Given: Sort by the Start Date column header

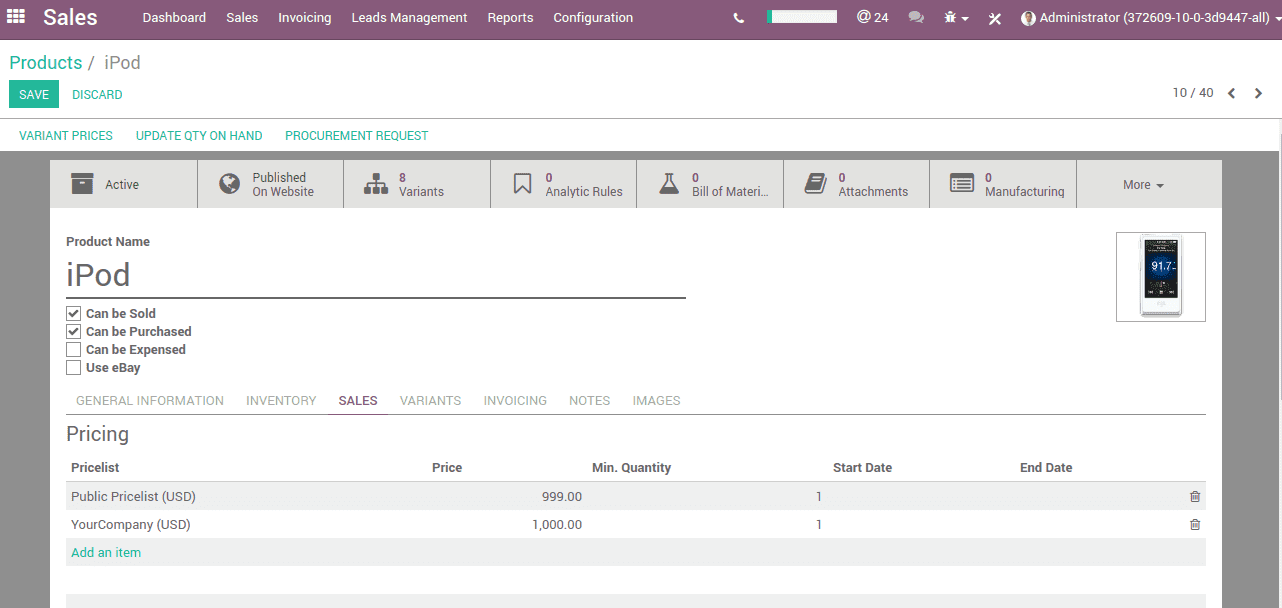Looking at the screenshot, I should tap(862, 467).
